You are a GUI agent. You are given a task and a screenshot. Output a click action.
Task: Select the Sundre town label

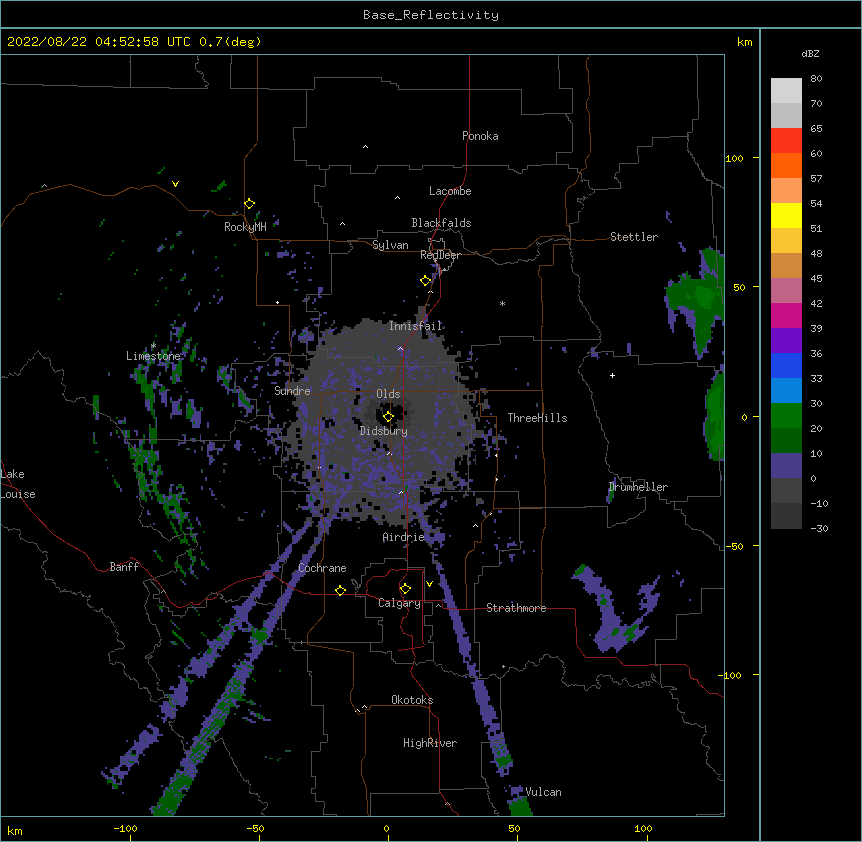click(x=292, y=391)
